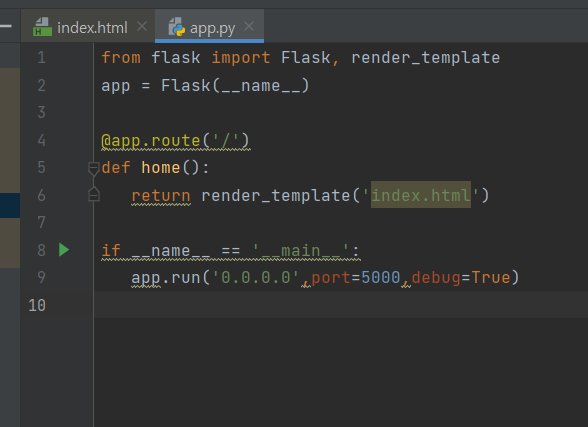Image resolution: width=588 pixels, height=427 pixels.
Task: Close the app.py tab
Action: pyautogui.click(x=249, y=26)
